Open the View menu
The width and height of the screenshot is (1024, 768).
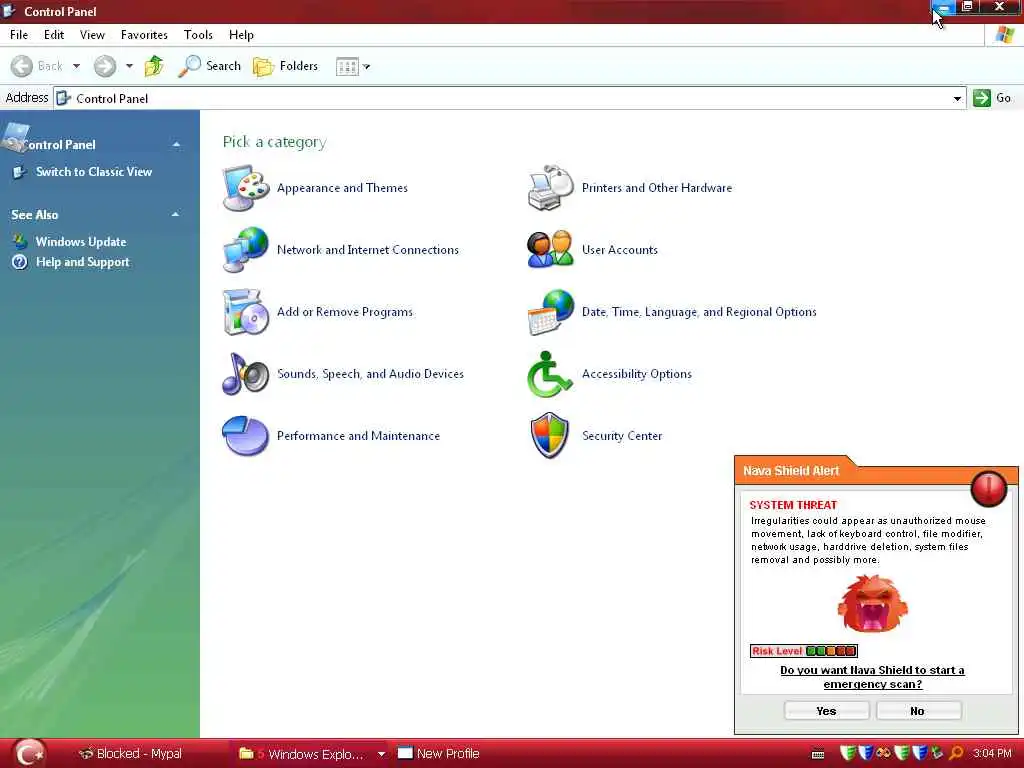[x=92, y=35]
